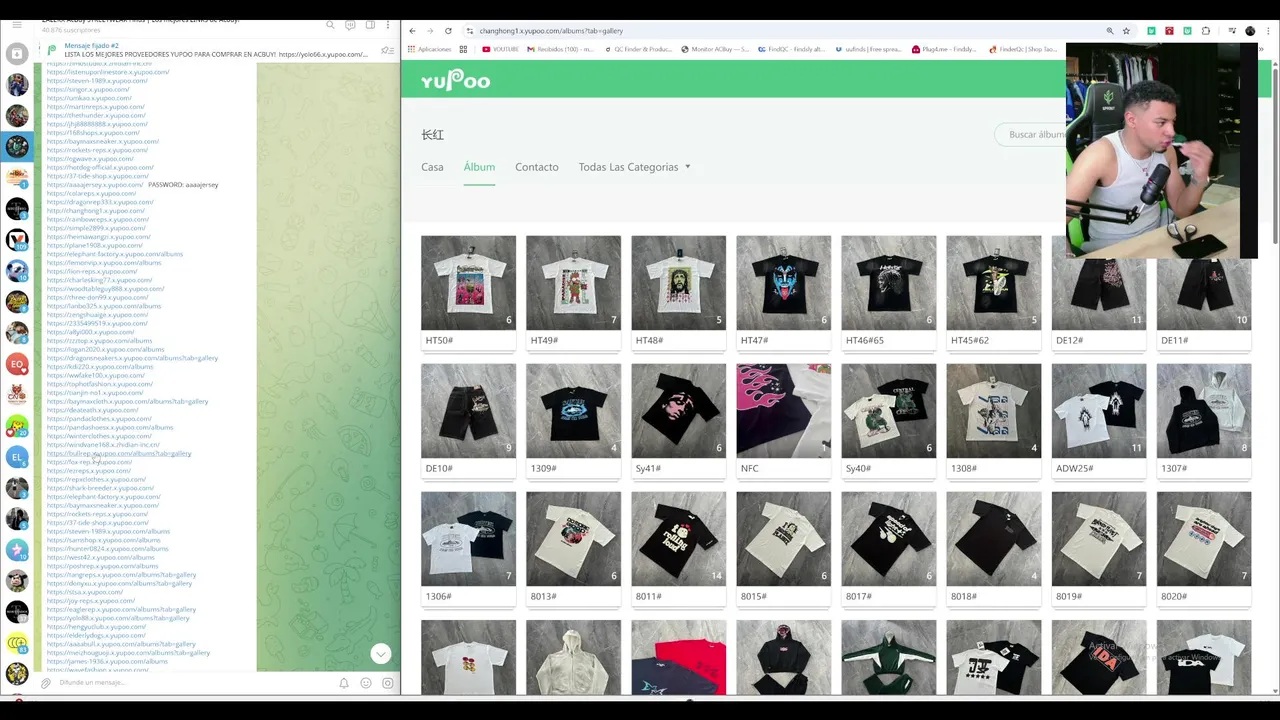
Task: Open 'uufinds' bookmark
Action: [x=868, y=49]
